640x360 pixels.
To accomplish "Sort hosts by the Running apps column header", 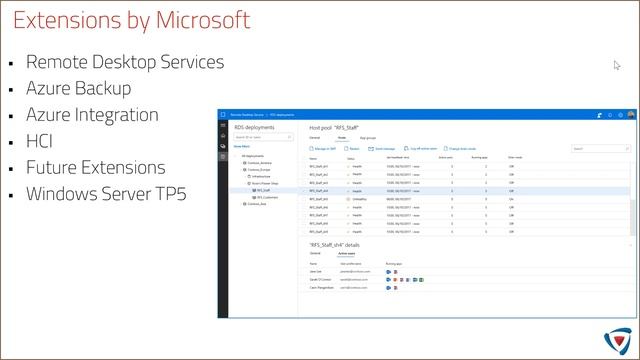I will point(480,158).
